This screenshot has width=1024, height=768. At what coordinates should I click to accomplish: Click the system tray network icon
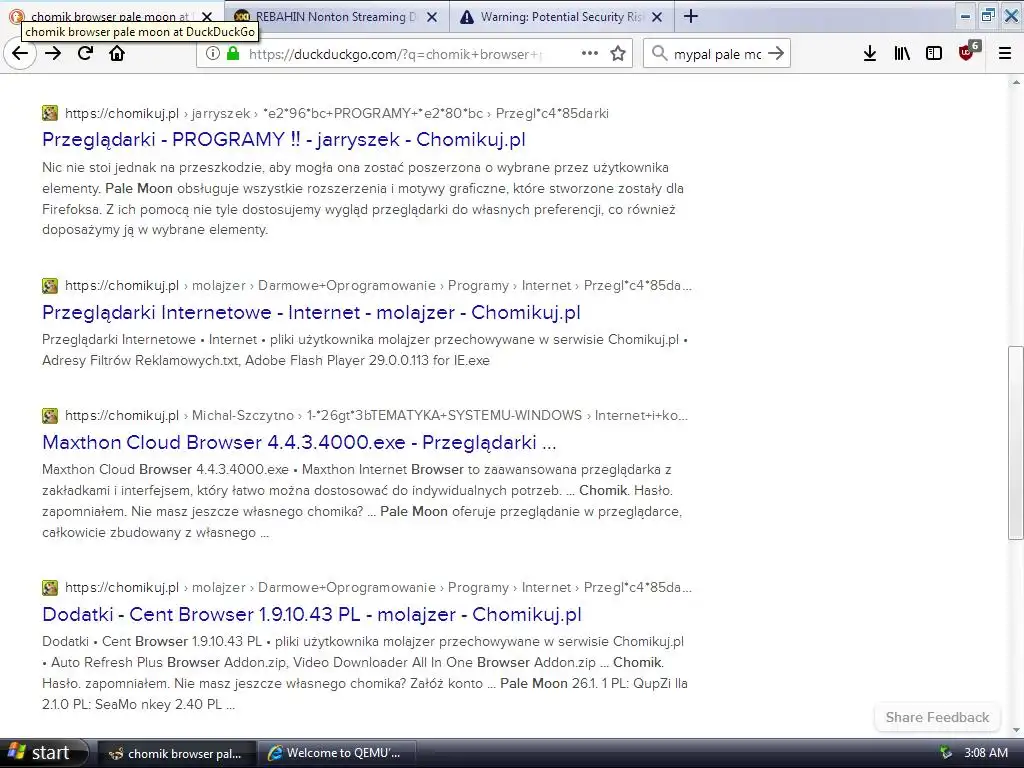click(x=945, y=753)
